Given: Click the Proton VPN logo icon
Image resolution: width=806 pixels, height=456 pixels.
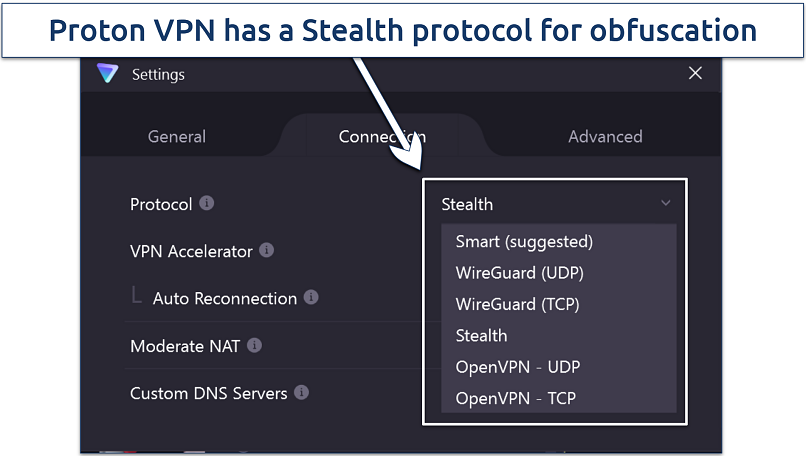Looking at the screenshot, I should coord(108,74).
